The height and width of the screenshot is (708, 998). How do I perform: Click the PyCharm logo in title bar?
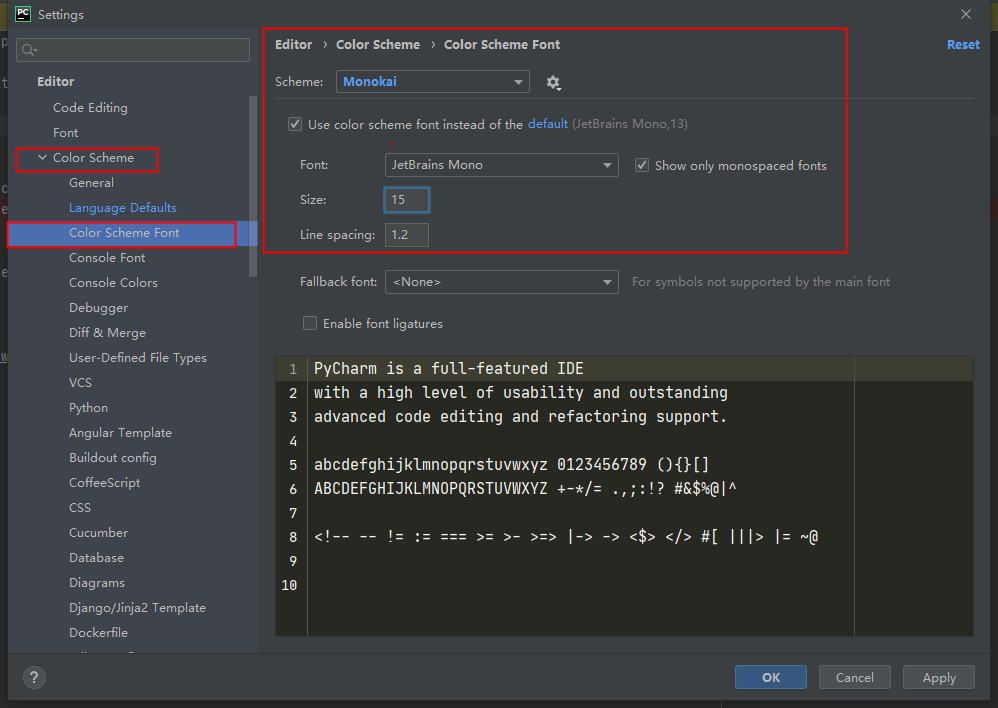pos(22,14)
